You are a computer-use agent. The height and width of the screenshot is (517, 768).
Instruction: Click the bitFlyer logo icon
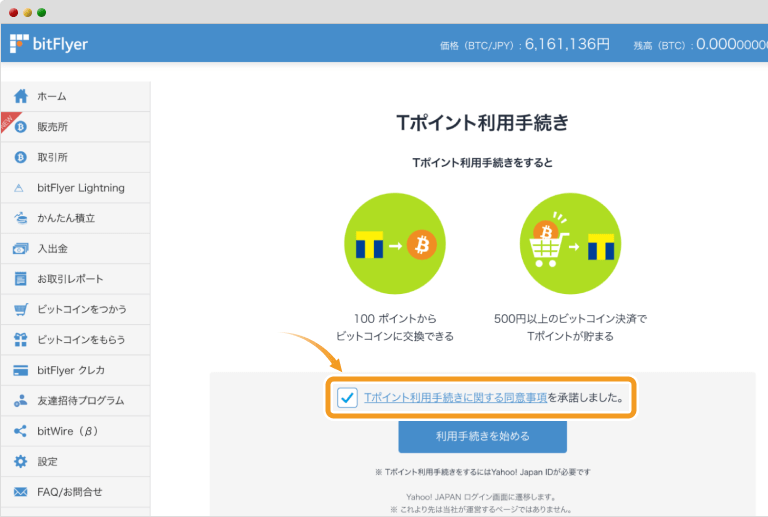(19, 44)
